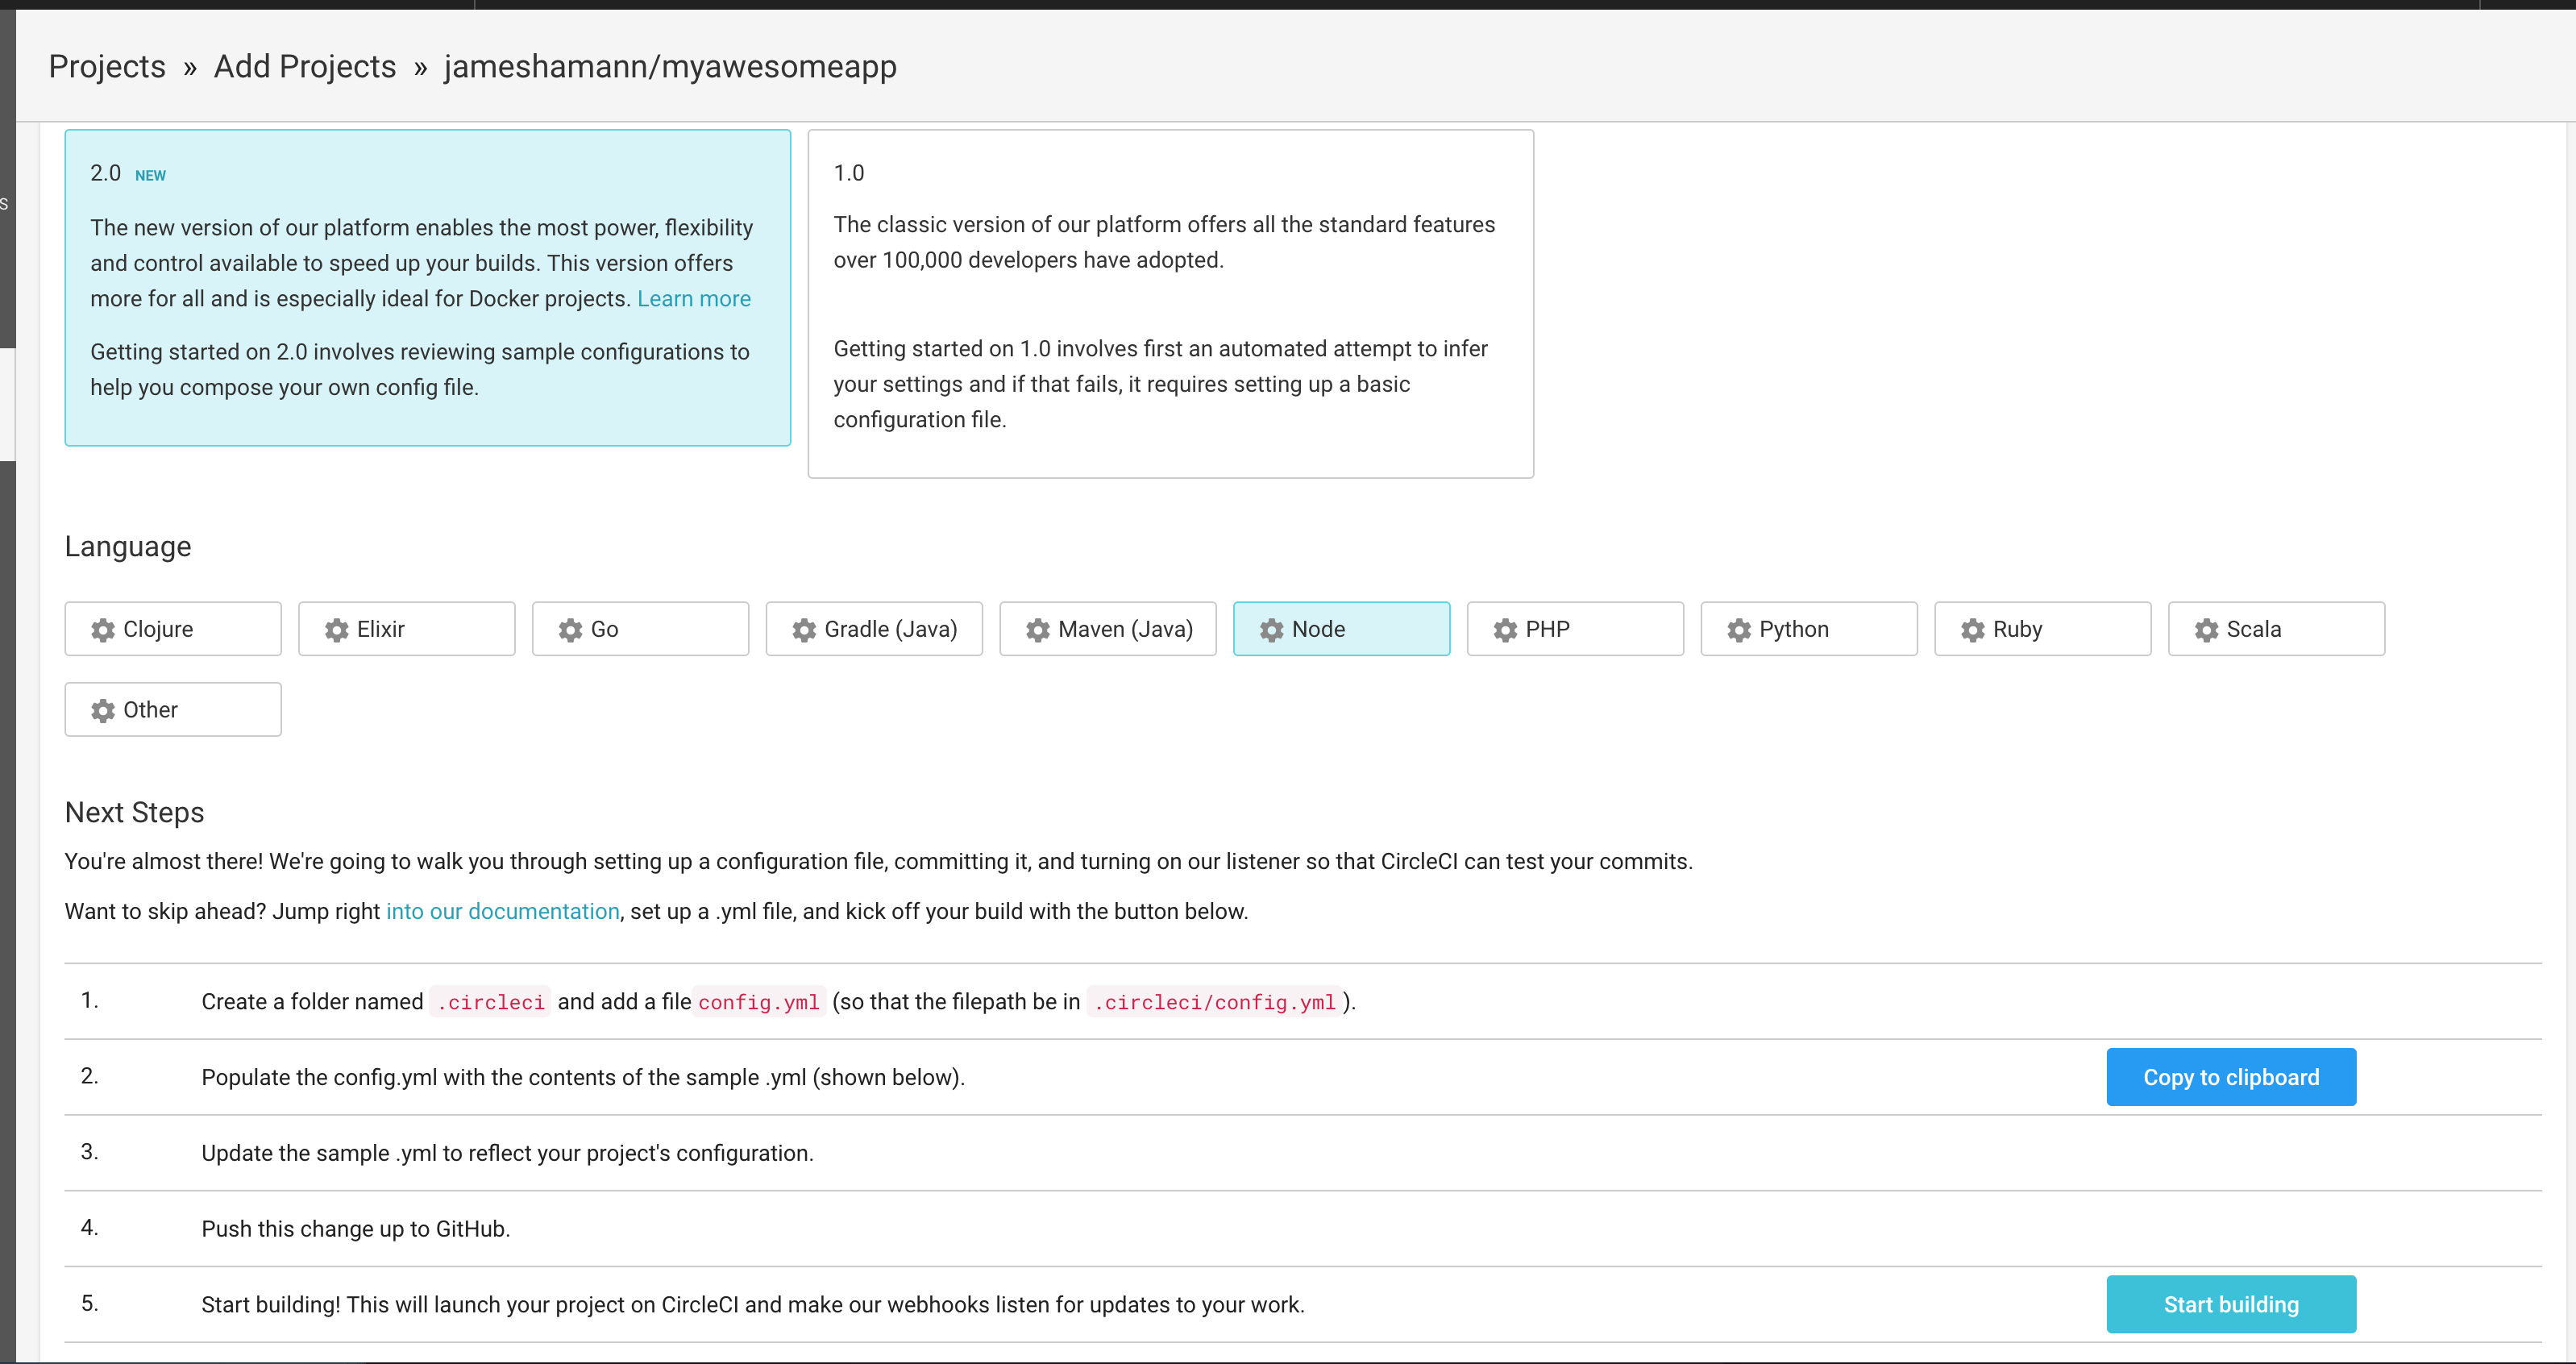
Task: Choose PHP as the language
Action: click(x=1576, y=629)
